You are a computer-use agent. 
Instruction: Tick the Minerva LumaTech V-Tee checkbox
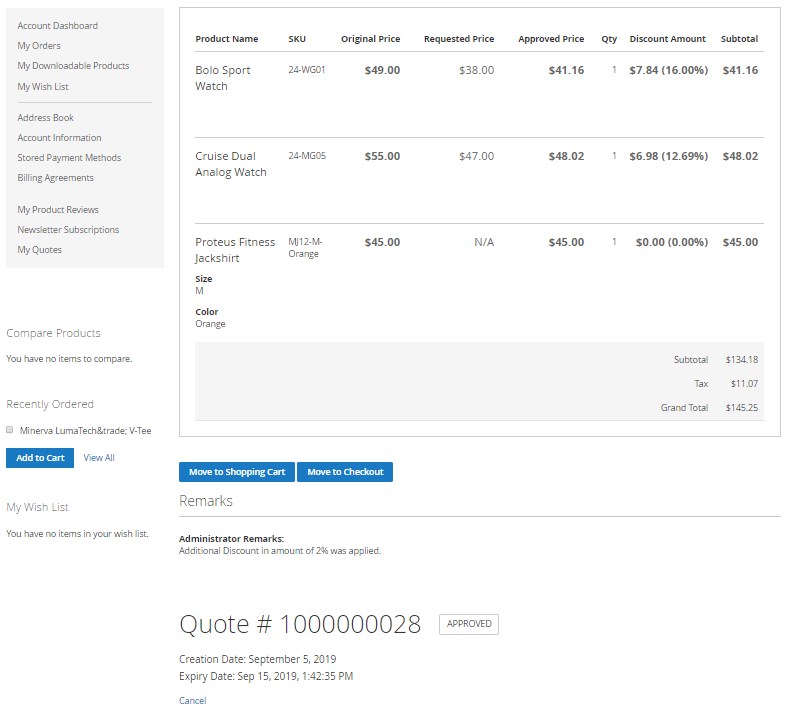click(10, 430)
